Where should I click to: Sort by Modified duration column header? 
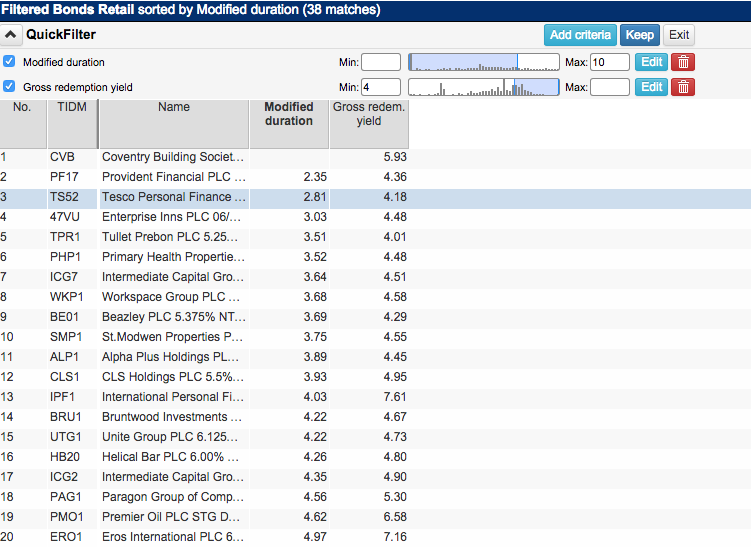289,124
